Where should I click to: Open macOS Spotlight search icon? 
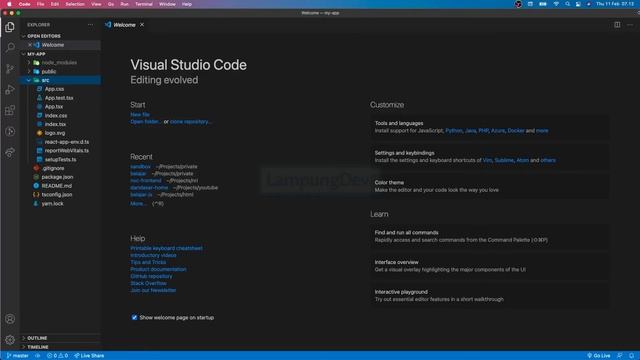pyautogui.click(x=567, y=4)
